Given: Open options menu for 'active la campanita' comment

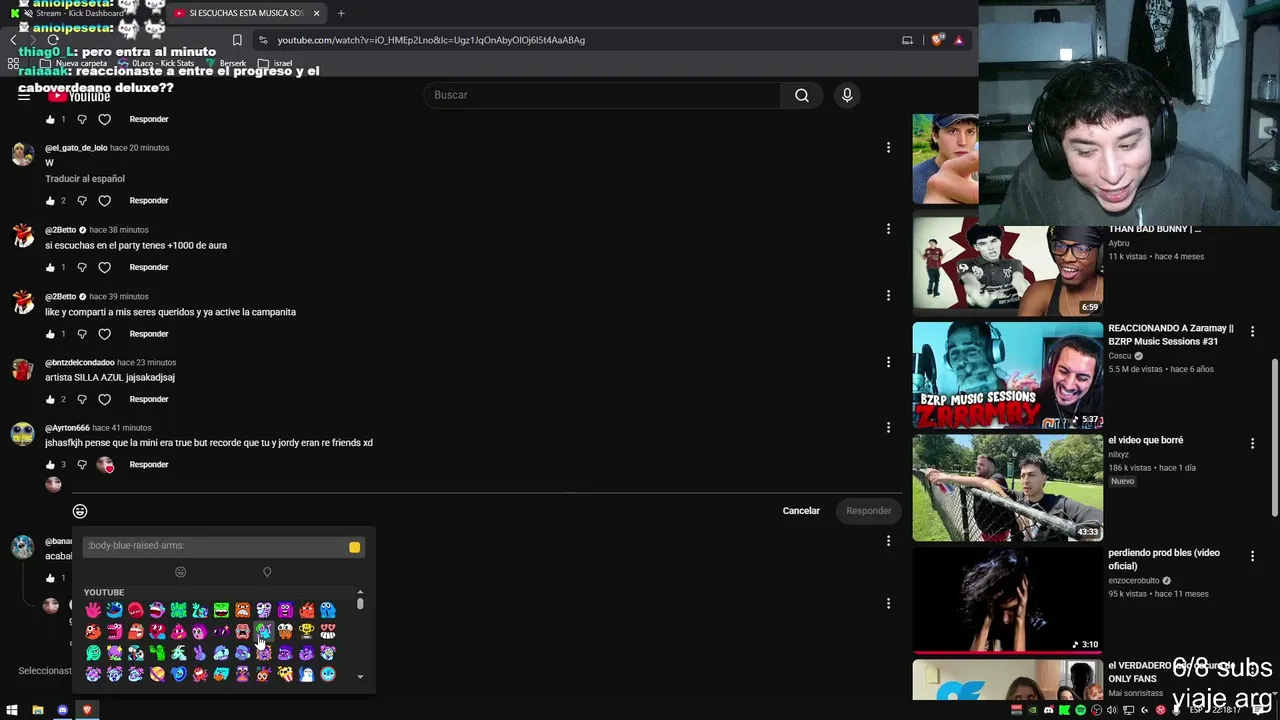Looking at the screenshot, I should coord(888,296).
